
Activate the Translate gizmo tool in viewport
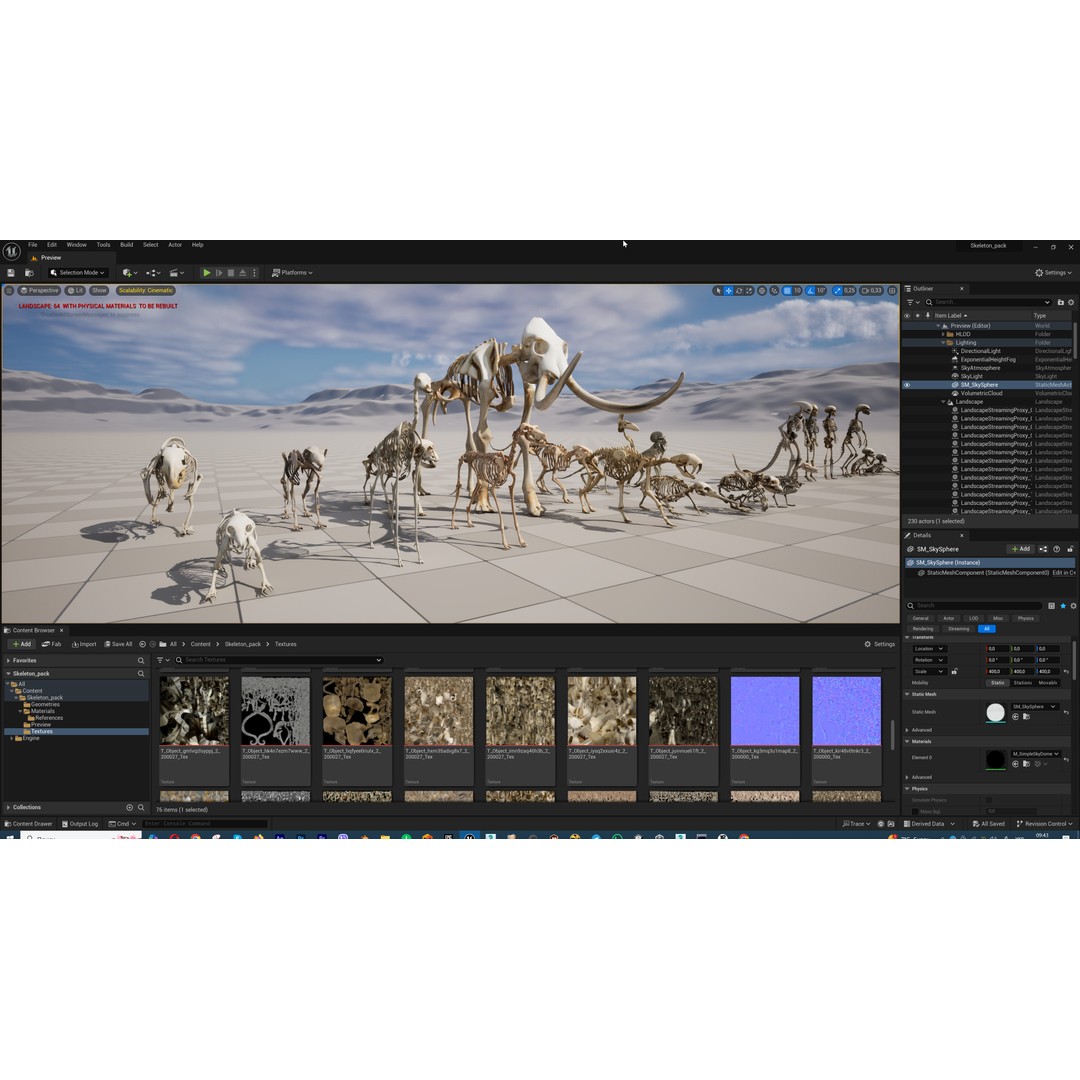[728, 291]
